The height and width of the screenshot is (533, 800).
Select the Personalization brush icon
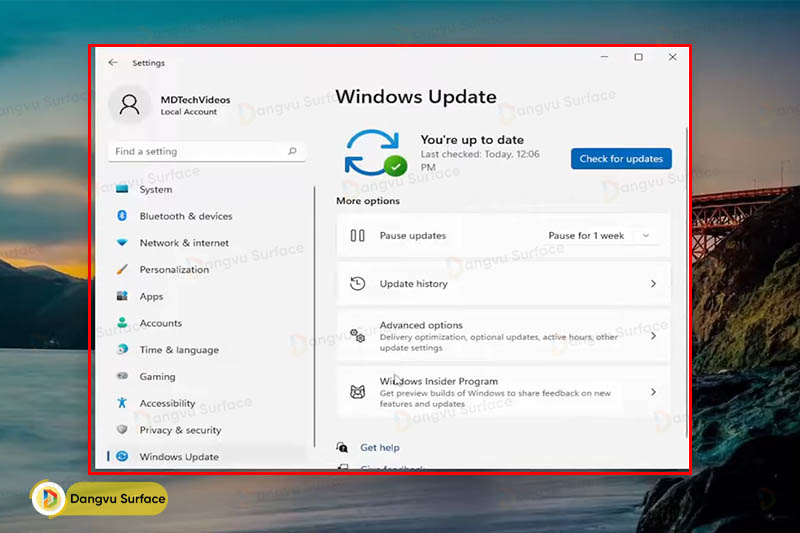(x=122, y=269)
